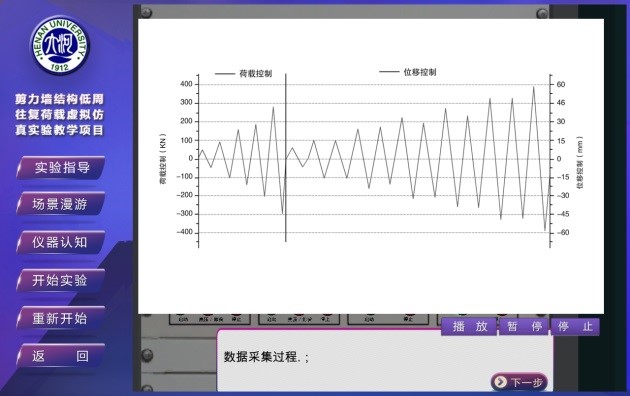Click the top-right panel screw icon
Viewport: 630px width, 396px height.
pyautogui.click(x=542, y=13)
